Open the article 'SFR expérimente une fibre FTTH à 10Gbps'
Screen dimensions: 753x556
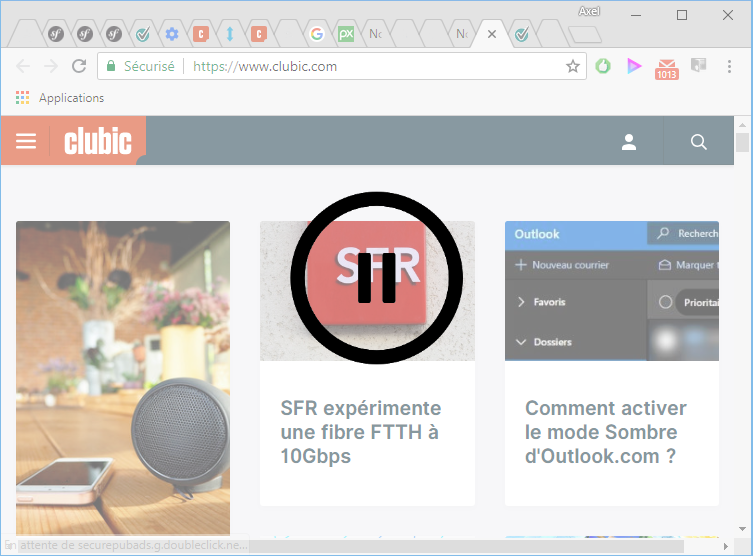point(361,432)
